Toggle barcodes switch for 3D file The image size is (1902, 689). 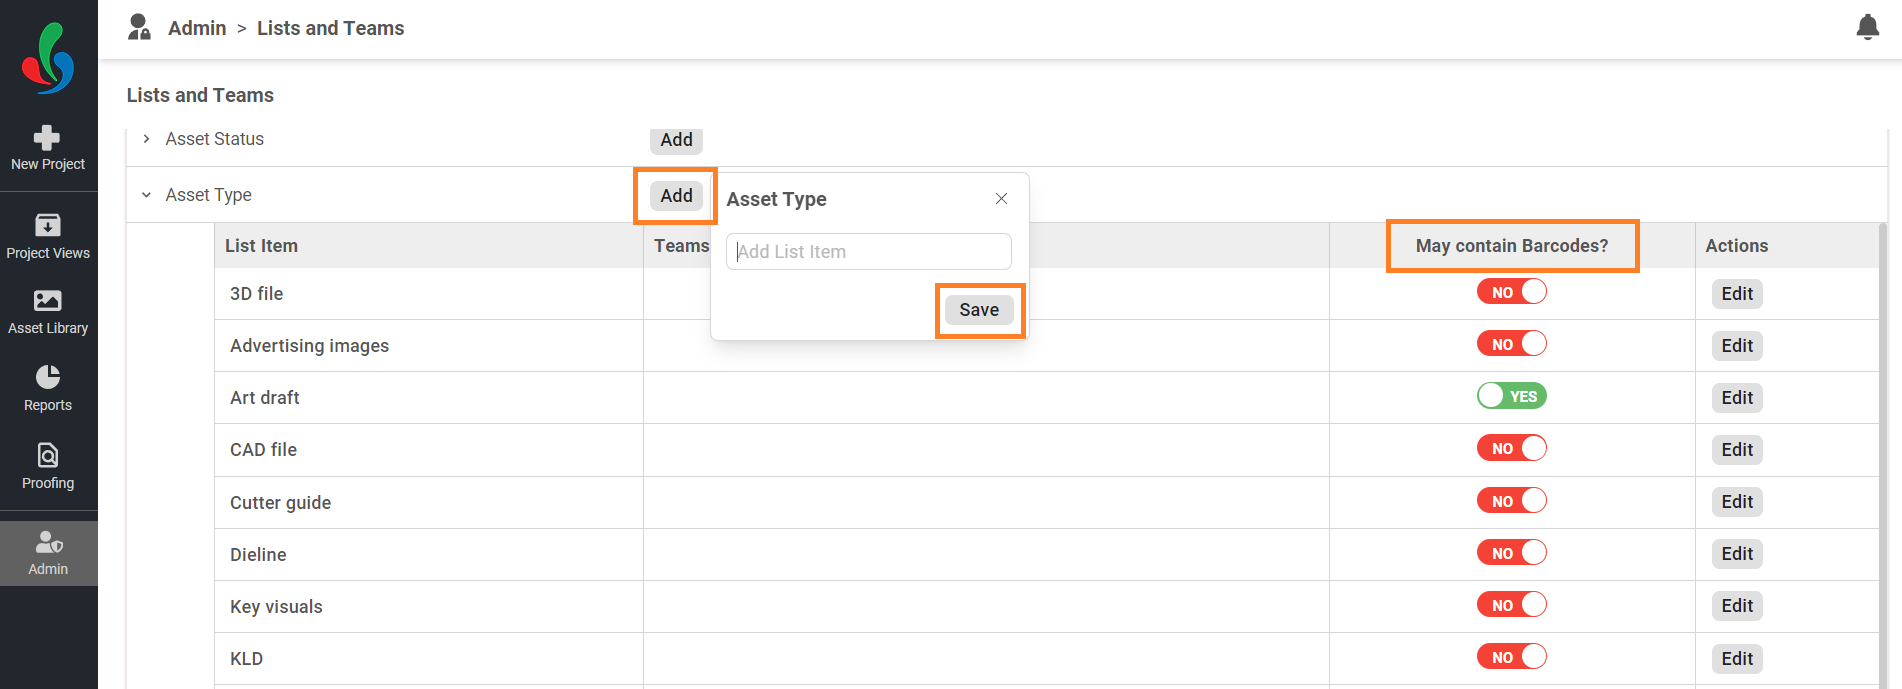pyautogui.click(x=1511, y=292)
